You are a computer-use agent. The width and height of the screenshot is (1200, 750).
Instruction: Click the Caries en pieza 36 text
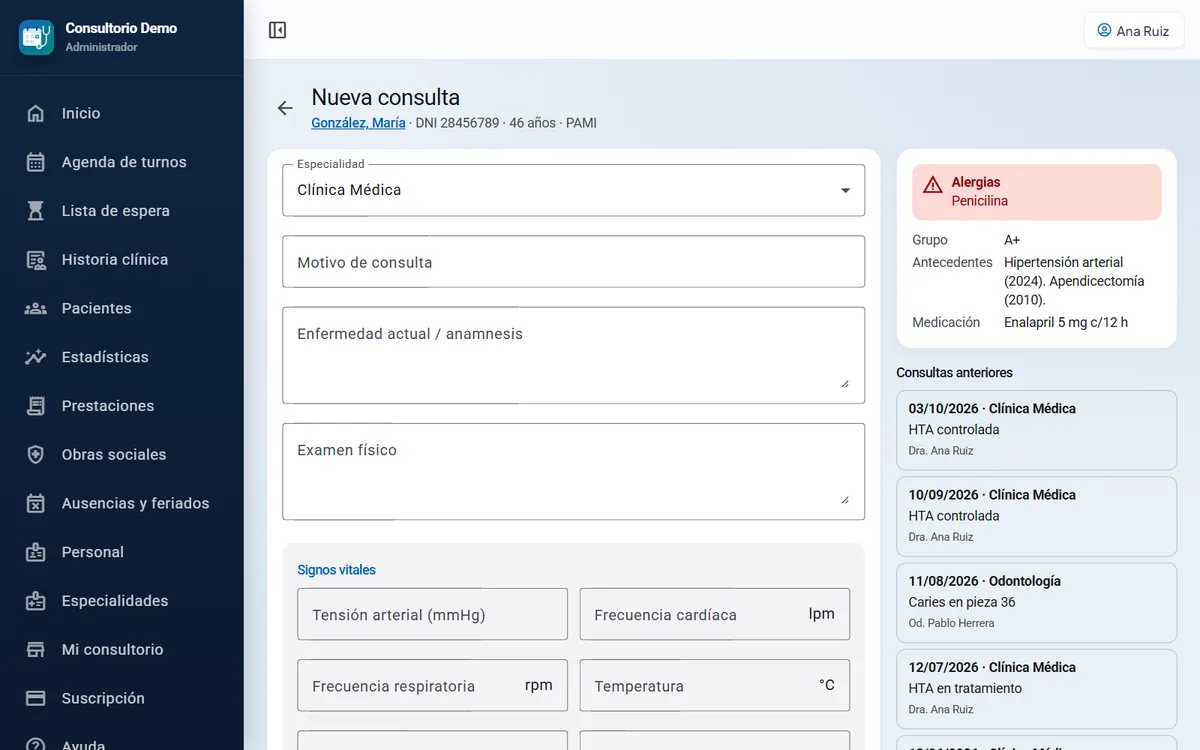962,602
